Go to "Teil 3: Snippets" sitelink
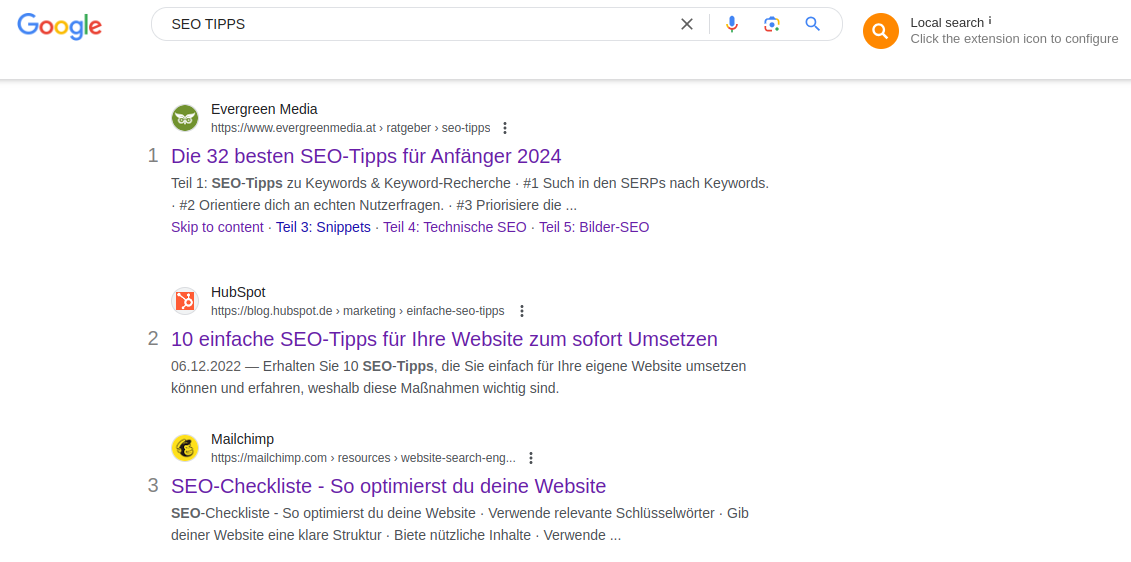 coord(323,227)
